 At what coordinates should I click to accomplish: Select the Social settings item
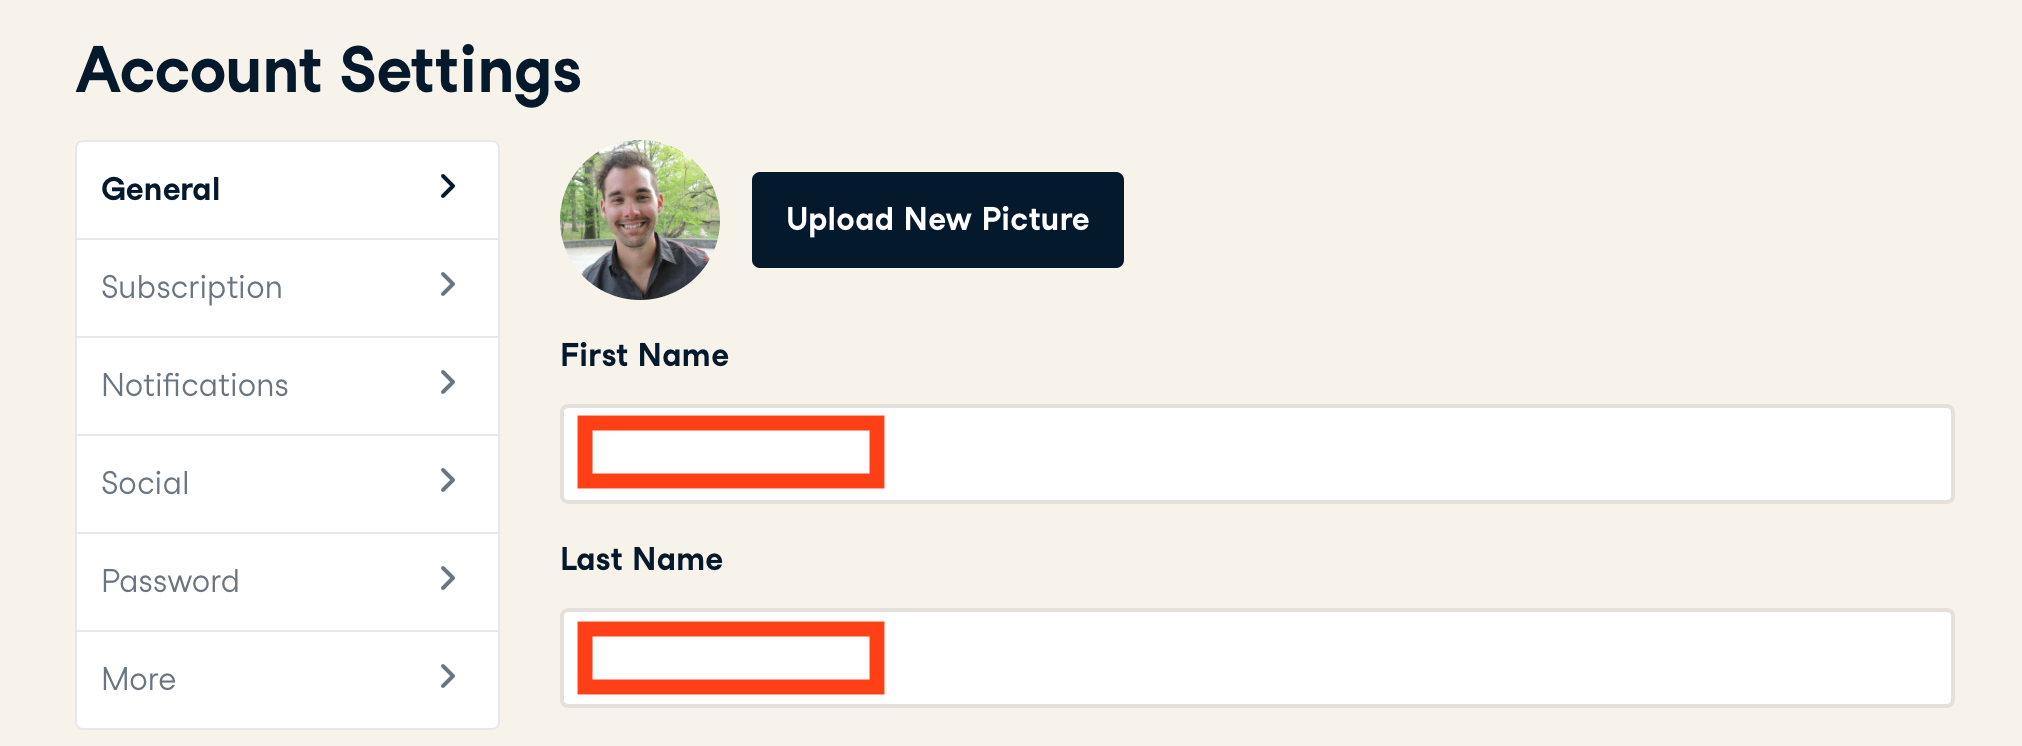pos(145,483)
